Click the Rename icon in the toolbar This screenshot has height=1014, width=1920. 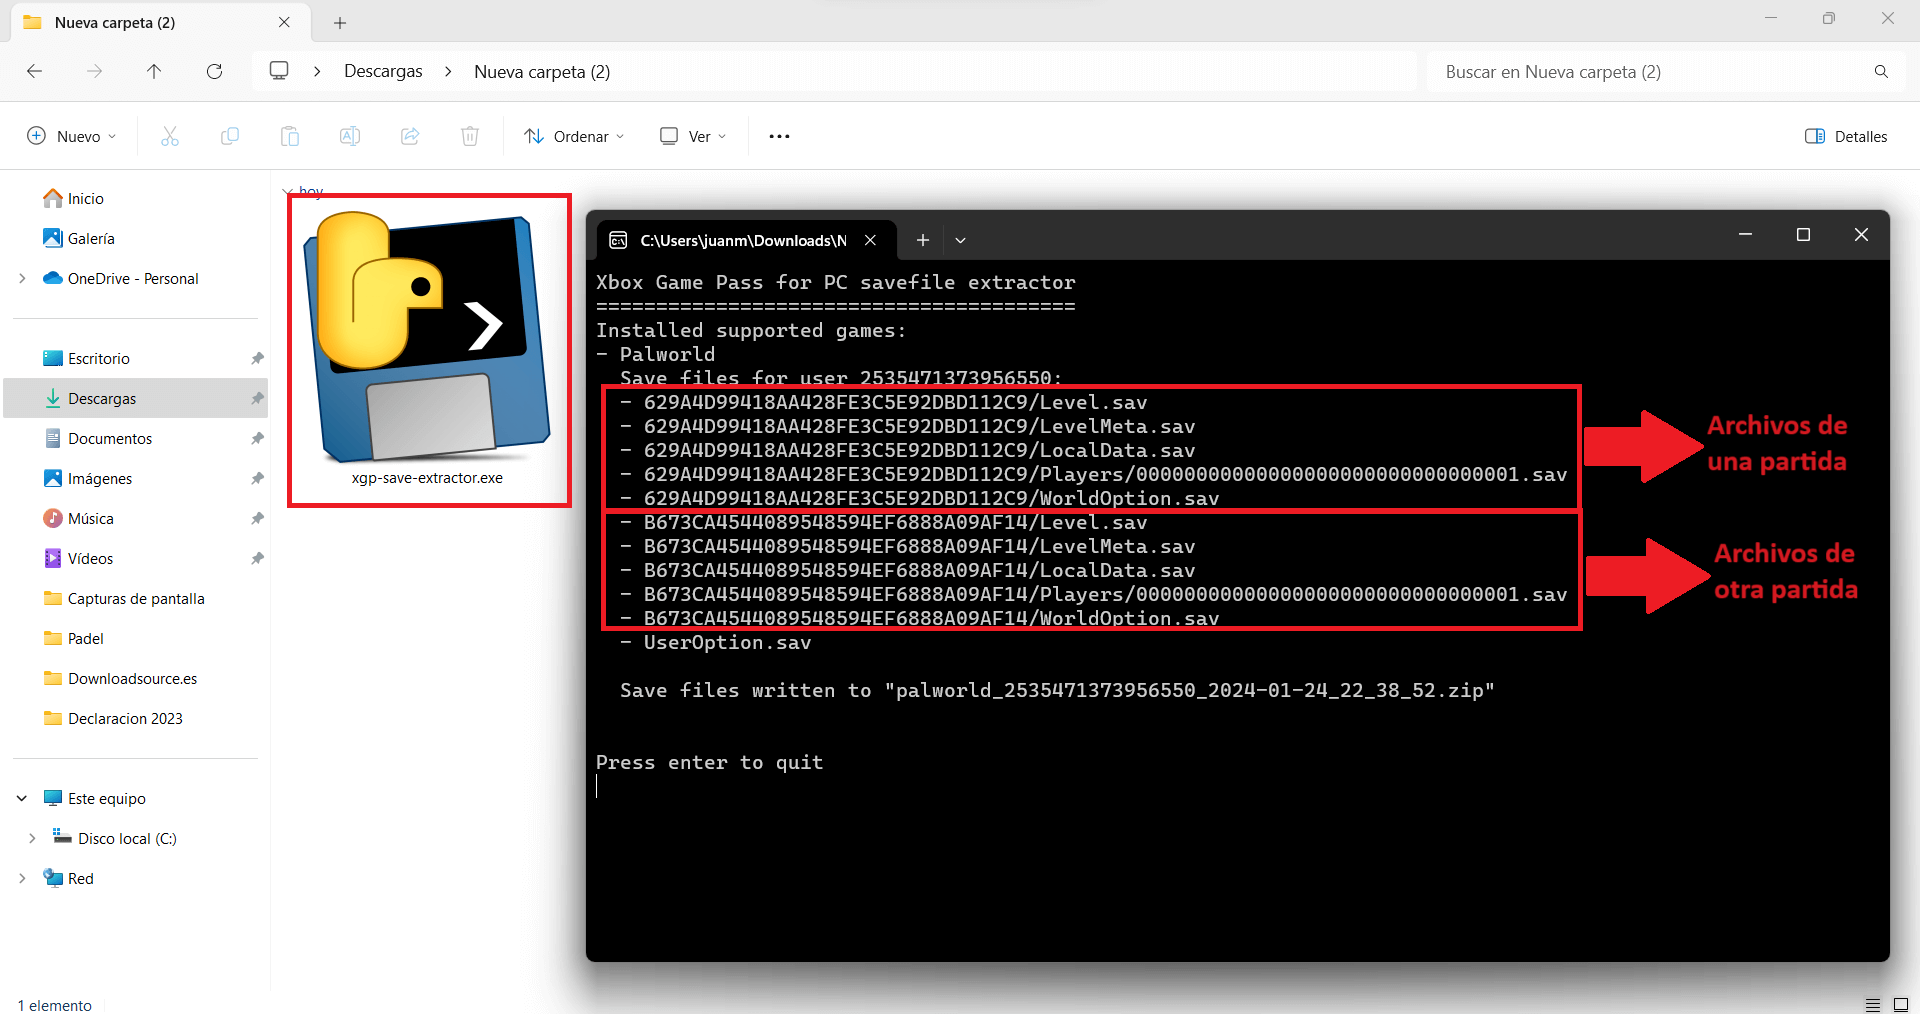(350, 136)
